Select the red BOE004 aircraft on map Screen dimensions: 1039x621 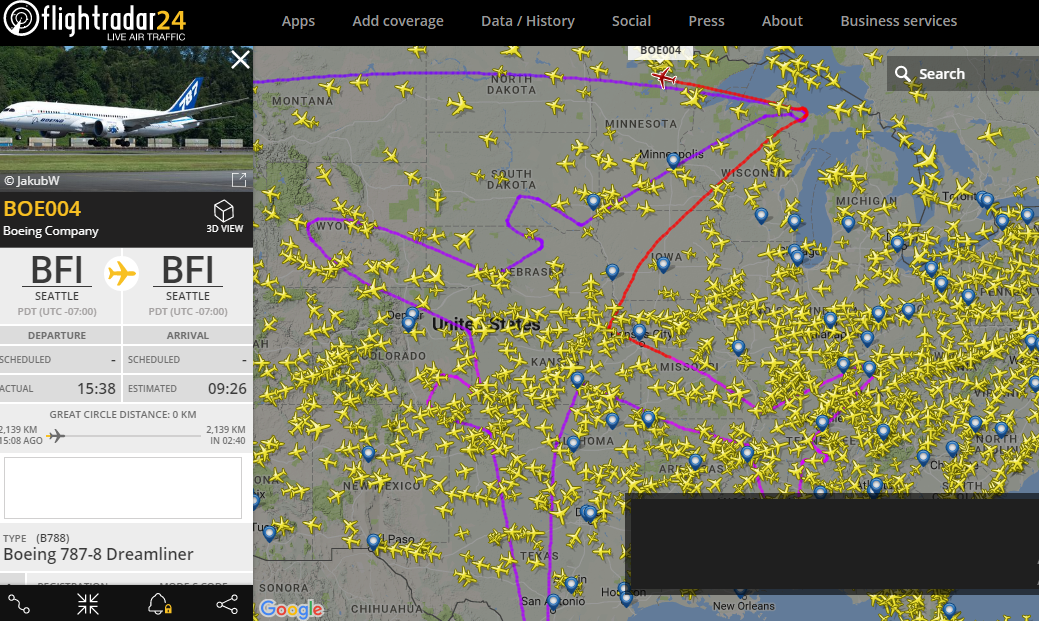(663, 78)
